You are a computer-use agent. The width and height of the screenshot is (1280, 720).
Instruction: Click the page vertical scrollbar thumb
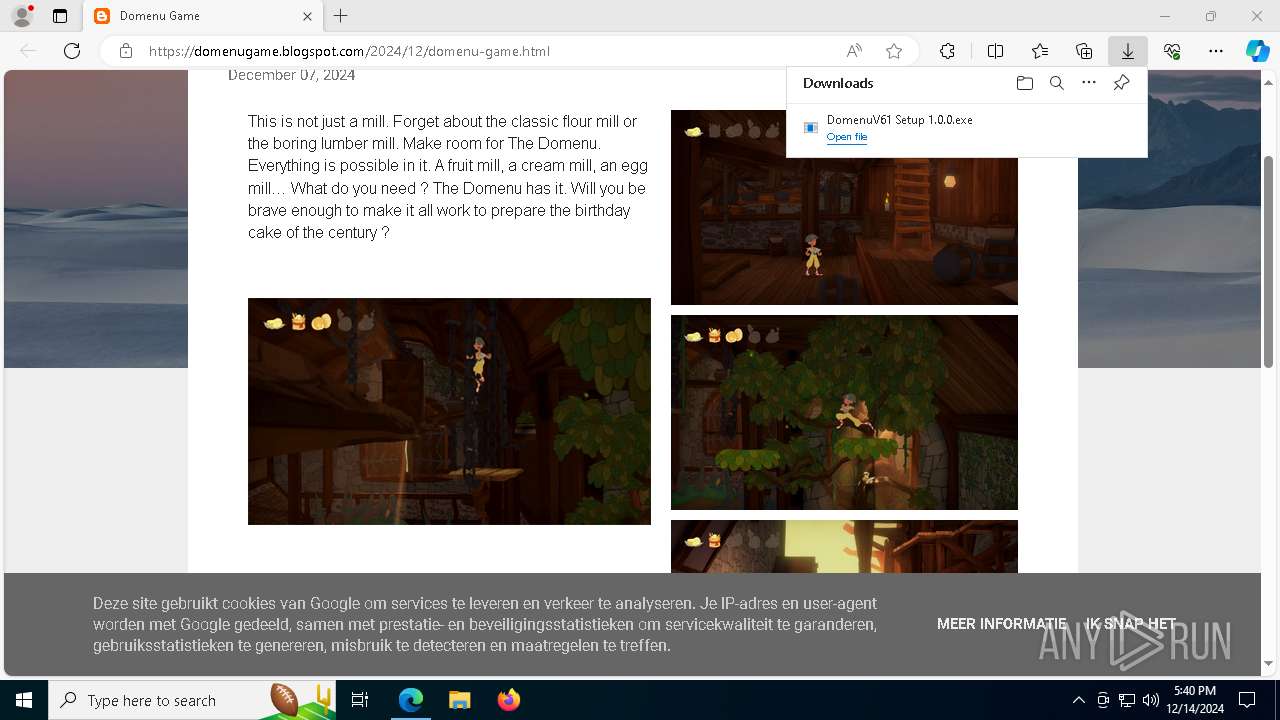1268,262
